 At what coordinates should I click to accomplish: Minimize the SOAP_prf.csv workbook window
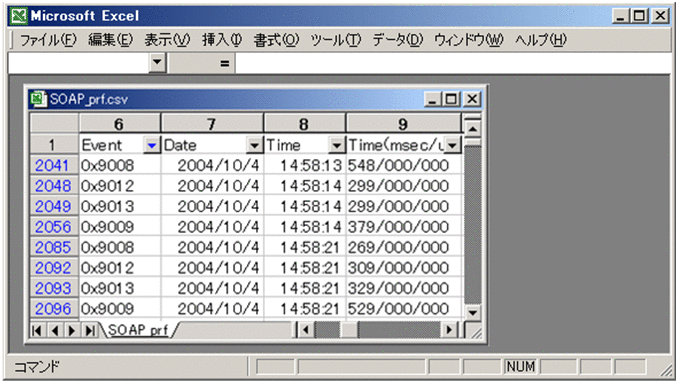[433, 99]
